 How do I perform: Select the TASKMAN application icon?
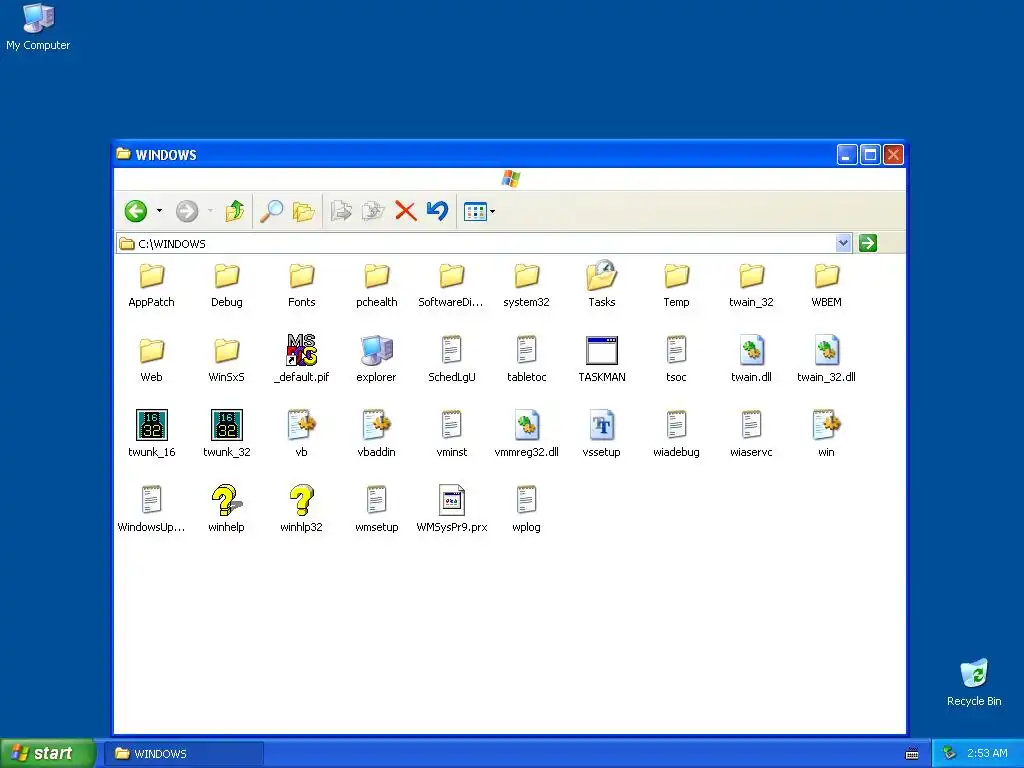tap(601, 360)
